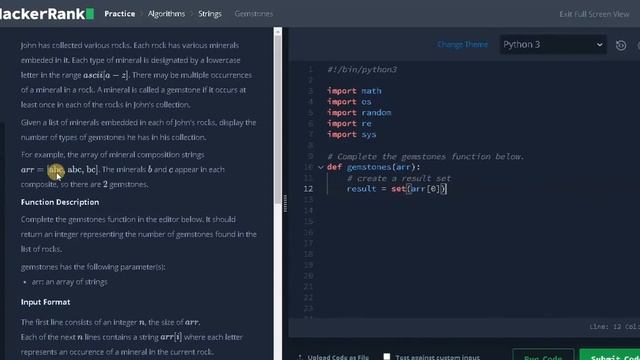Go to the Algorithms breadcrumb
The image size is (640, 360).
[166, 14]
